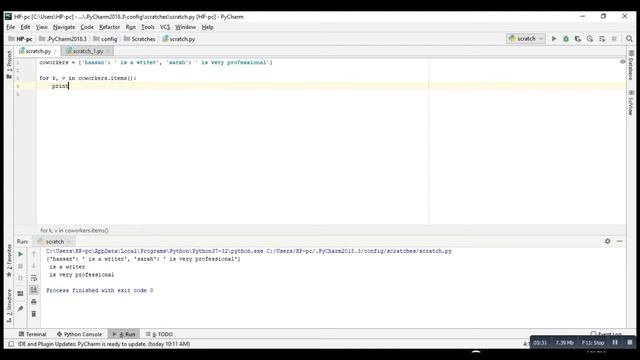Click the .PyCharm2018.3 breadcrumb folder
Image resolution: width=640 pixels, height=360 pixels.
pos(63,39)
